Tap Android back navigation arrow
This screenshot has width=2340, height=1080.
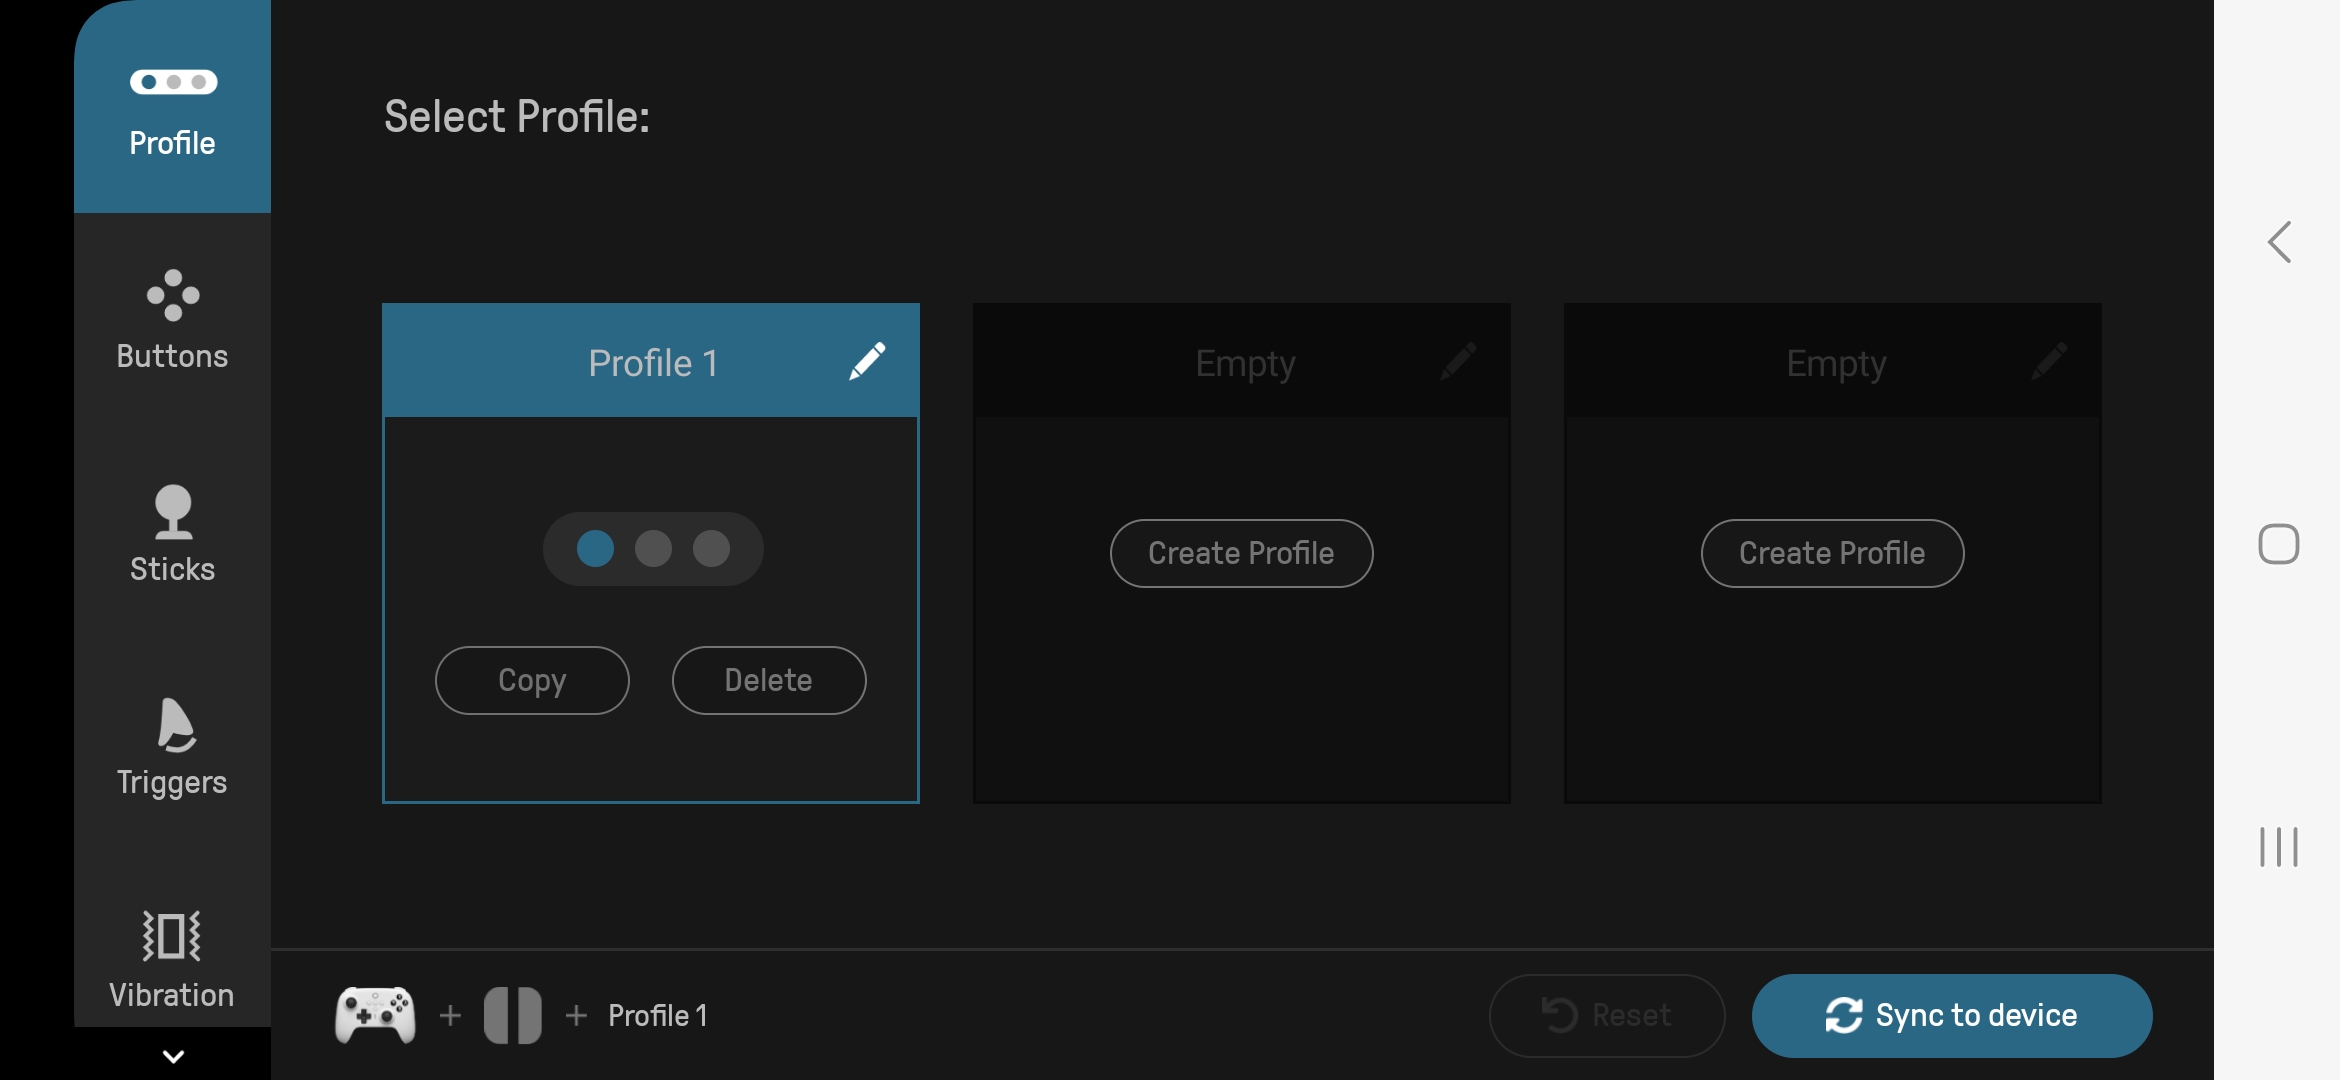(x=2279, y=242)
